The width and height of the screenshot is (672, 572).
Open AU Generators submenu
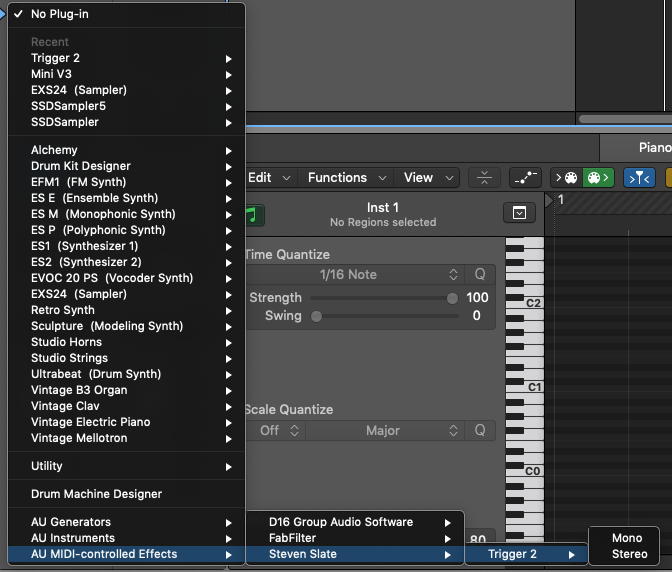point(126,522)
